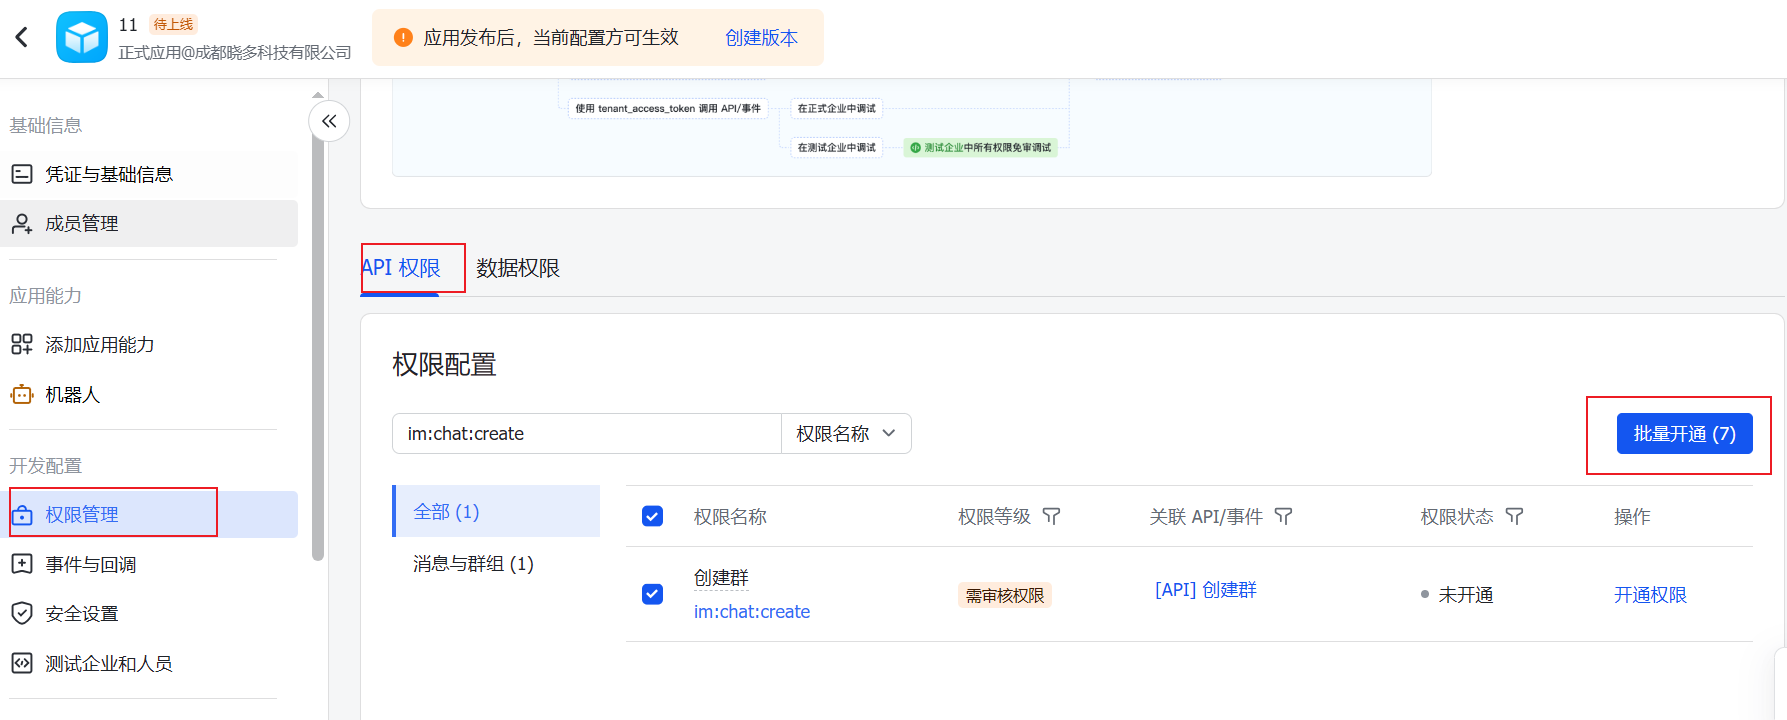Click the 未开通 status text
This screenshot has width=1787, height=720.
[x=1465, y=595]
